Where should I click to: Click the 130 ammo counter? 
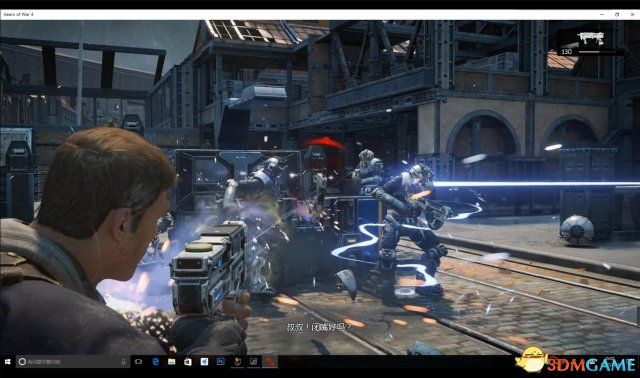[567, 52]
